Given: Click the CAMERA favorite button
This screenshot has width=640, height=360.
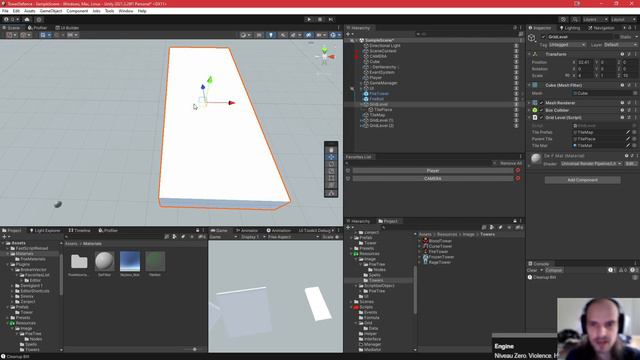Looking at the screenshot, I should pos(433,178).
